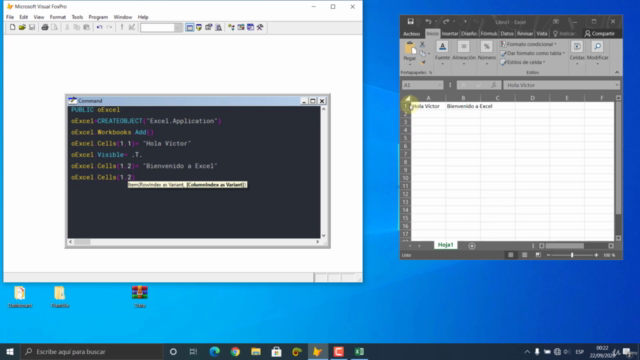Viewport: 640px width, 360px height.
Task: Click the Excel zoom slider handle
Action: click(x=572, y=255)
